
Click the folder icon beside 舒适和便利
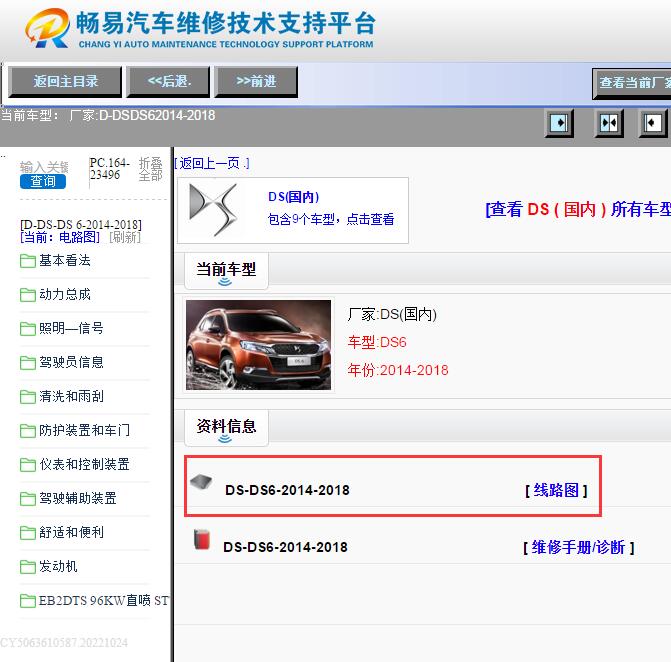point(28,533)
